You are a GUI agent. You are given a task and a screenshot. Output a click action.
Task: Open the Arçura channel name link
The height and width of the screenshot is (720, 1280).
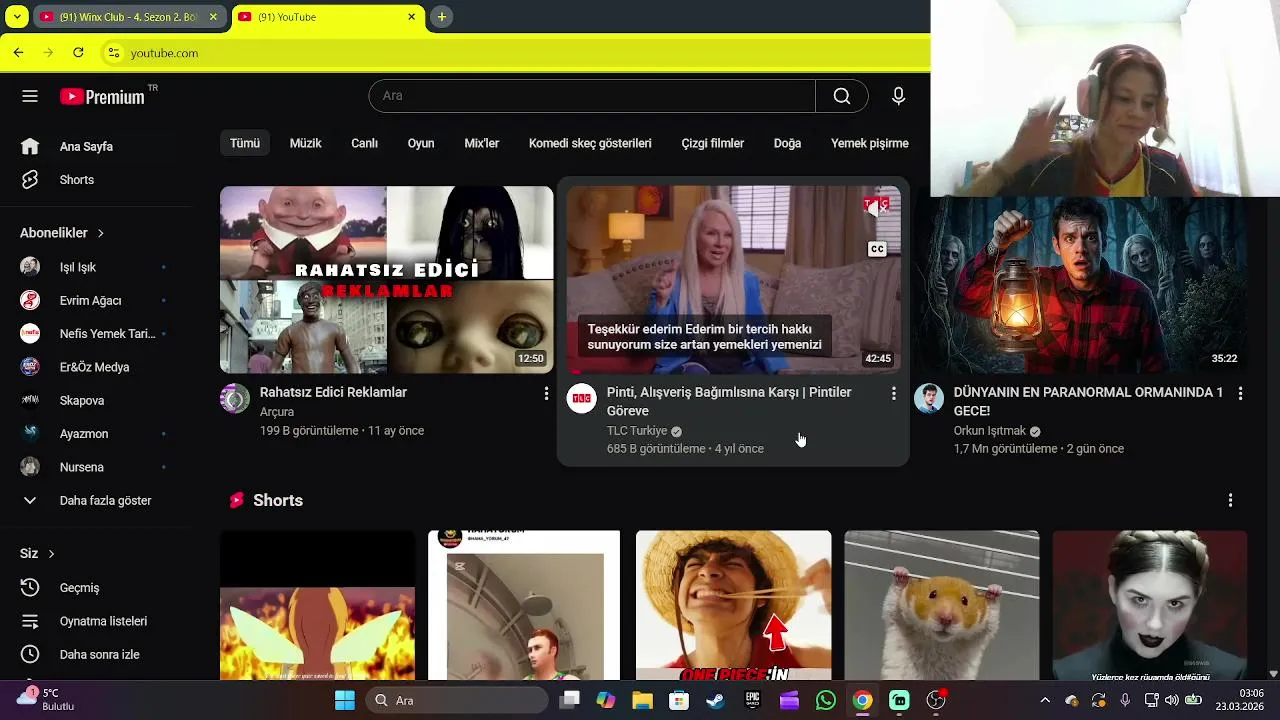point(277,412)
